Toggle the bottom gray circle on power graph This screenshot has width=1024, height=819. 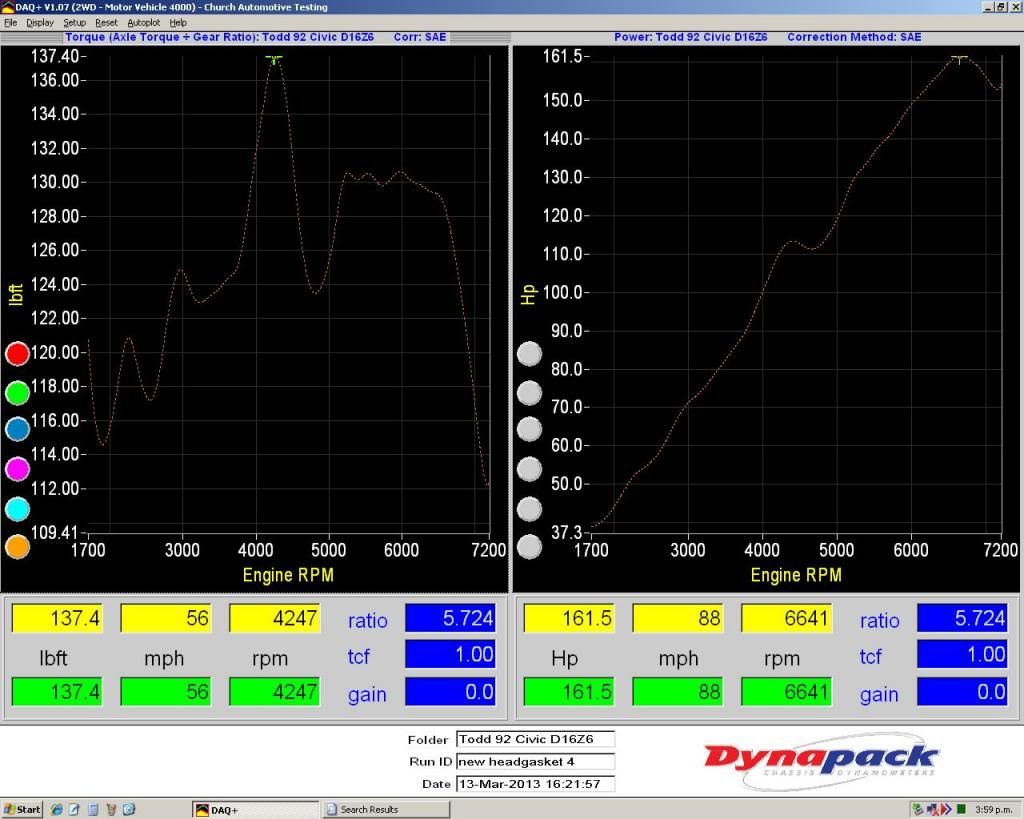tap(529, 547)
